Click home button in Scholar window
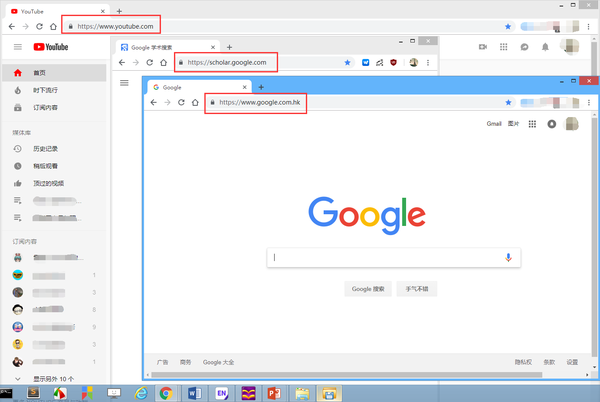This screenshot has width=600, height=402. click(x=163, y=62)
